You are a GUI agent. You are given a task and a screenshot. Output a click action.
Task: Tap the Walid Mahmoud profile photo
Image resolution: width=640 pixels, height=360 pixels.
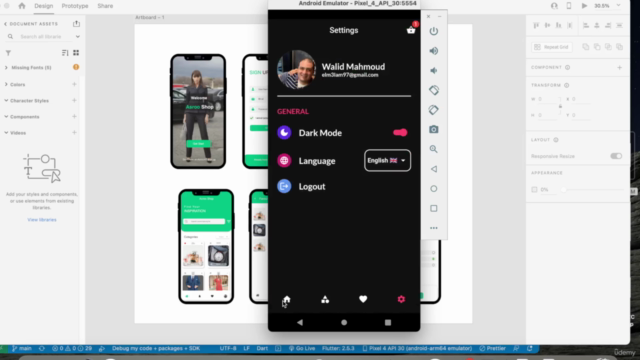[296, 69]
